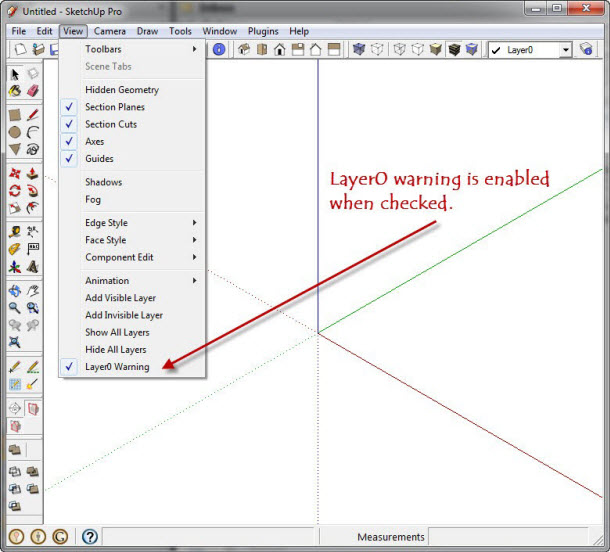The width and height of the screenshot is (610, 552).
Task: Select the Rectangle drawing tool
Action: (x=15, y=115)
